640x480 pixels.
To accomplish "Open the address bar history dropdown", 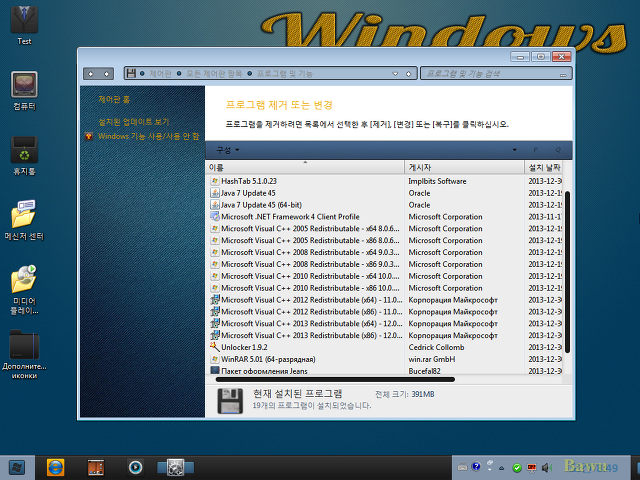I will tap(395, 74).
